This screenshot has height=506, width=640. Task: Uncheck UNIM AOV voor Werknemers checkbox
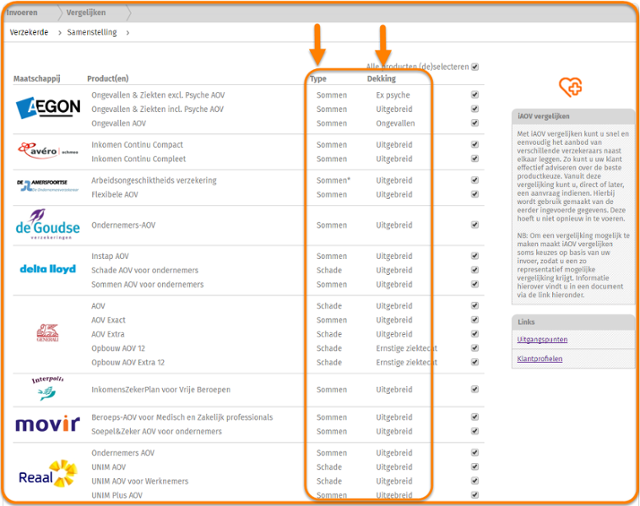(475, 481)
